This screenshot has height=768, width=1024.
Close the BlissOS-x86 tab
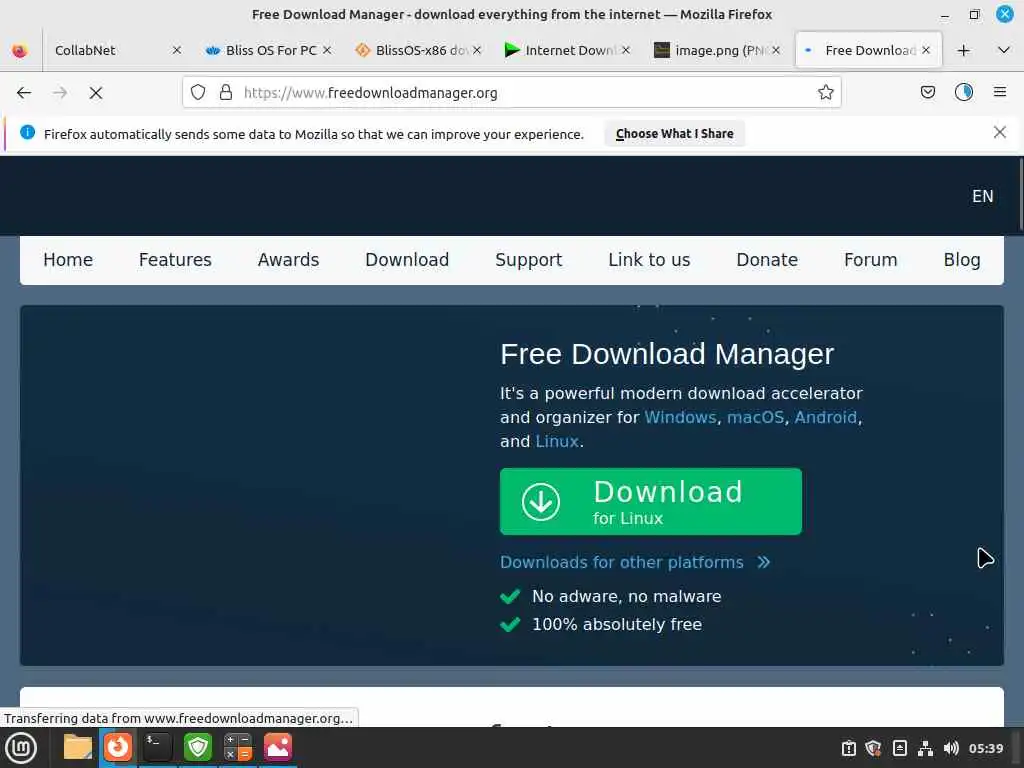[477, 50]
